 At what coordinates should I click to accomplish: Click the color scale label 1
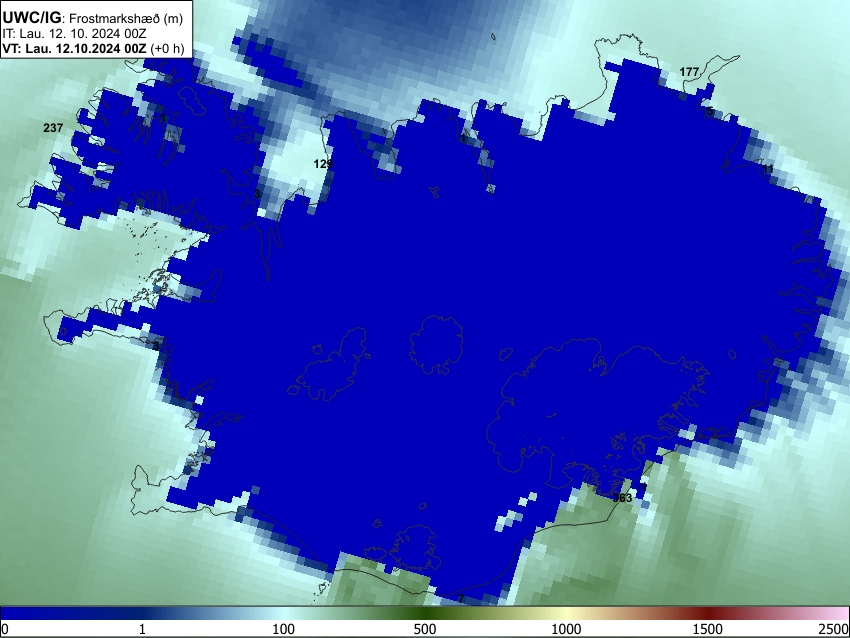point(142,629)
